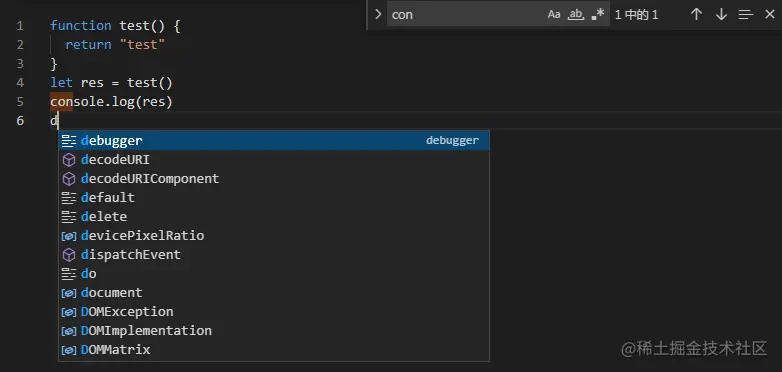Screen dimensions: 782x372
Task: Click variable icon beside DOMMatrix
Action: click(x=68, y=350)
